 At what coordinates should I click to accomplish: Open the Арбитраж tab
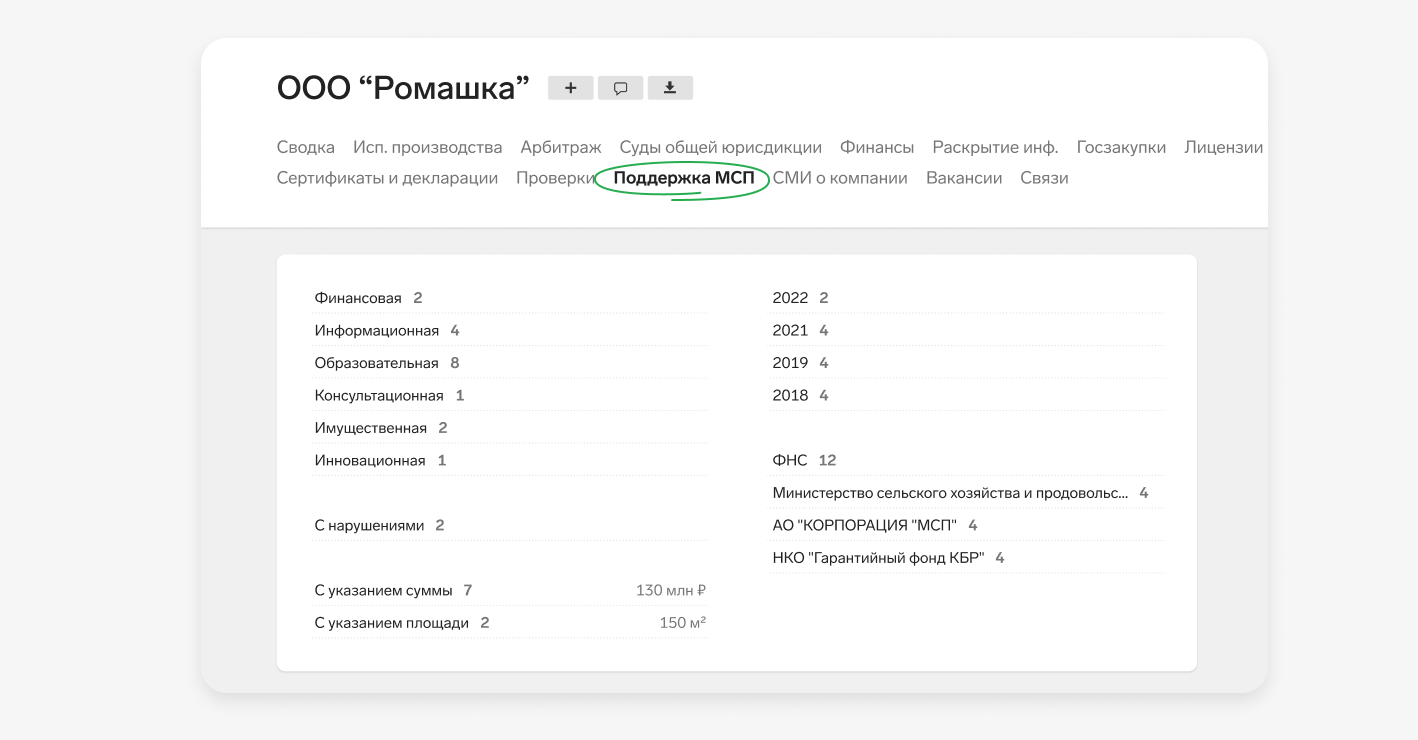coord(560,147)
